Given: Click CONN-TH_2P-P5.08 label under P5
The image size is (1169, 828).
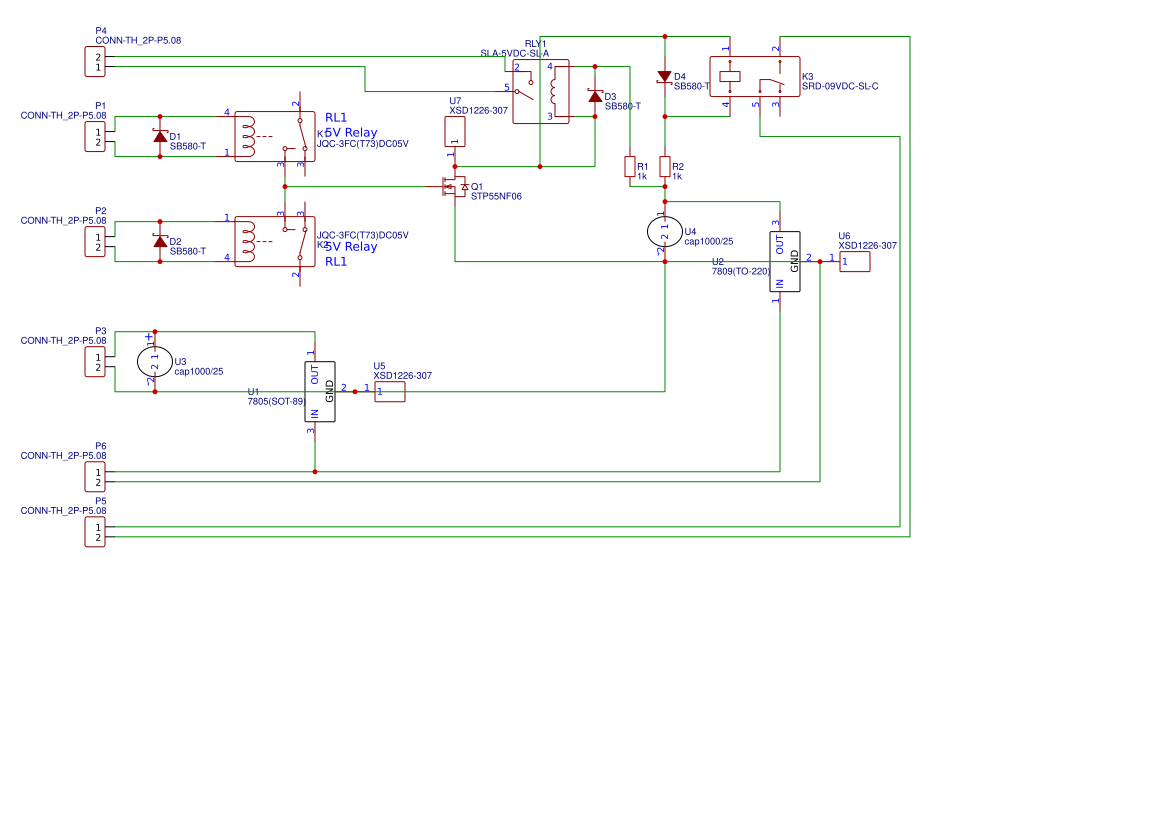Looking at the screenshot, I should 63,511.
